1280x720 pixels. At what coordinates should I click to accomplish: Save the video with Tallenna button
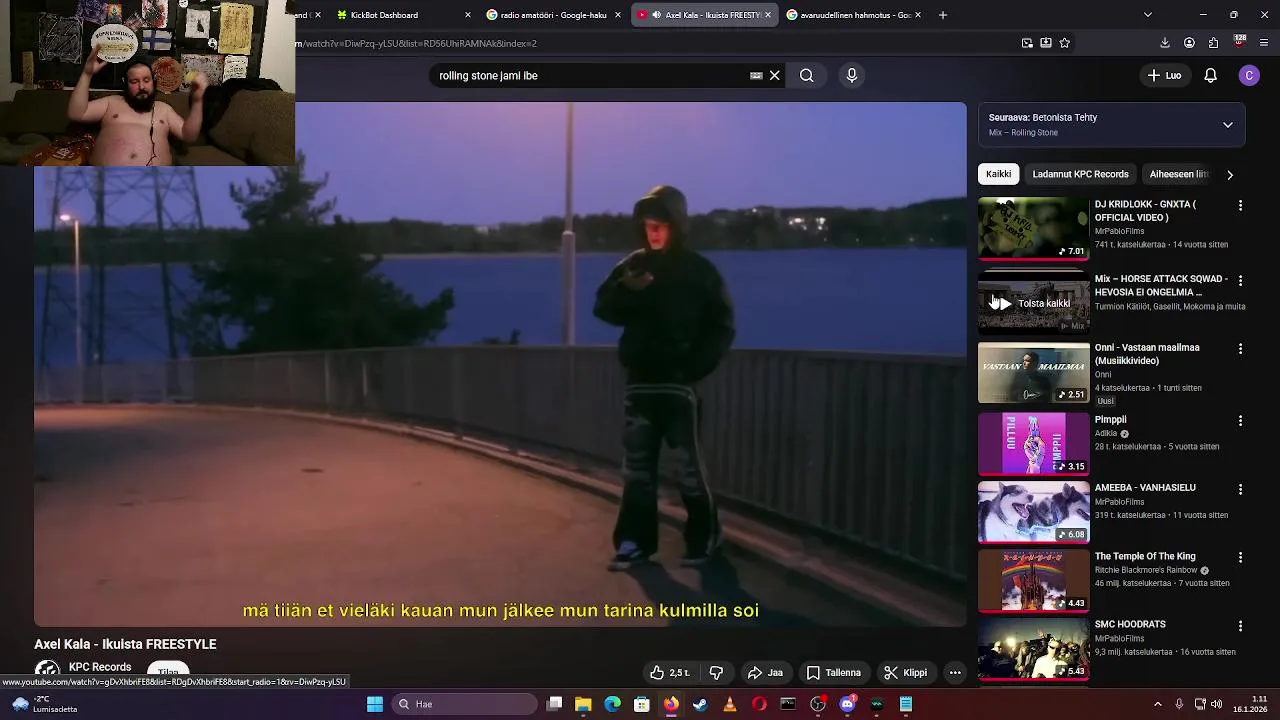tap(833, 673)
